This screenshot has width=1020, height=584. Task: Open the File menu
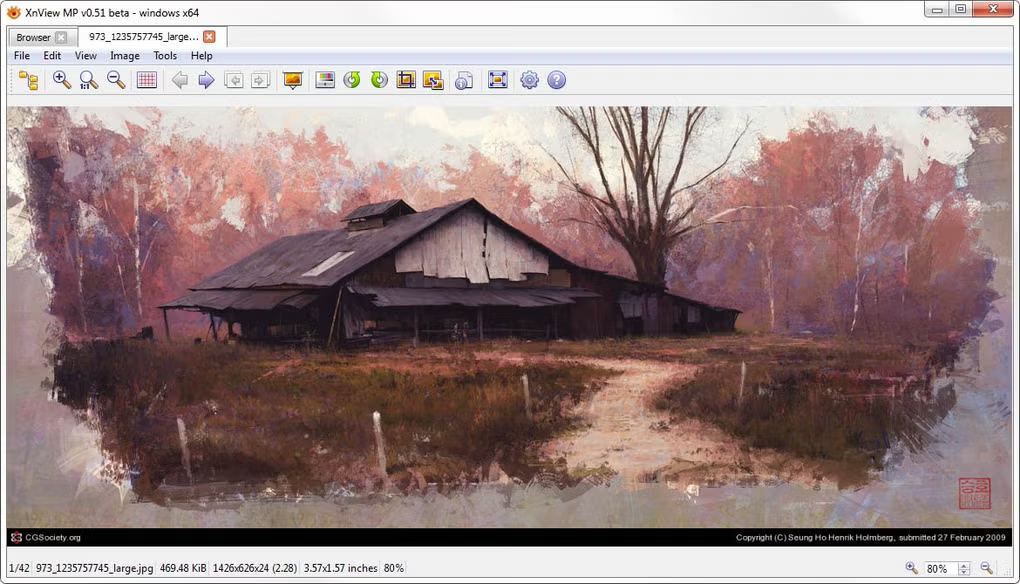(22, 56)
